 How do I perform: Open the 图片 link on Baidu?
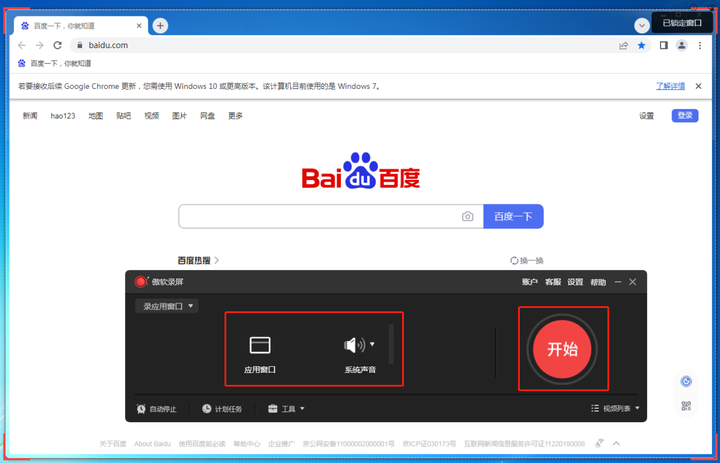tap(180, 116)
